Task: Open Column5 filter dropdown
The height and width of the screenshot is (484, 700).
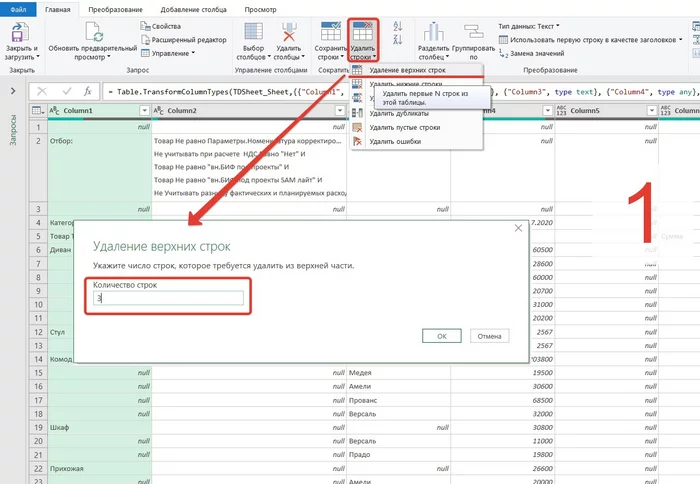Action: [x=652, y=110]
